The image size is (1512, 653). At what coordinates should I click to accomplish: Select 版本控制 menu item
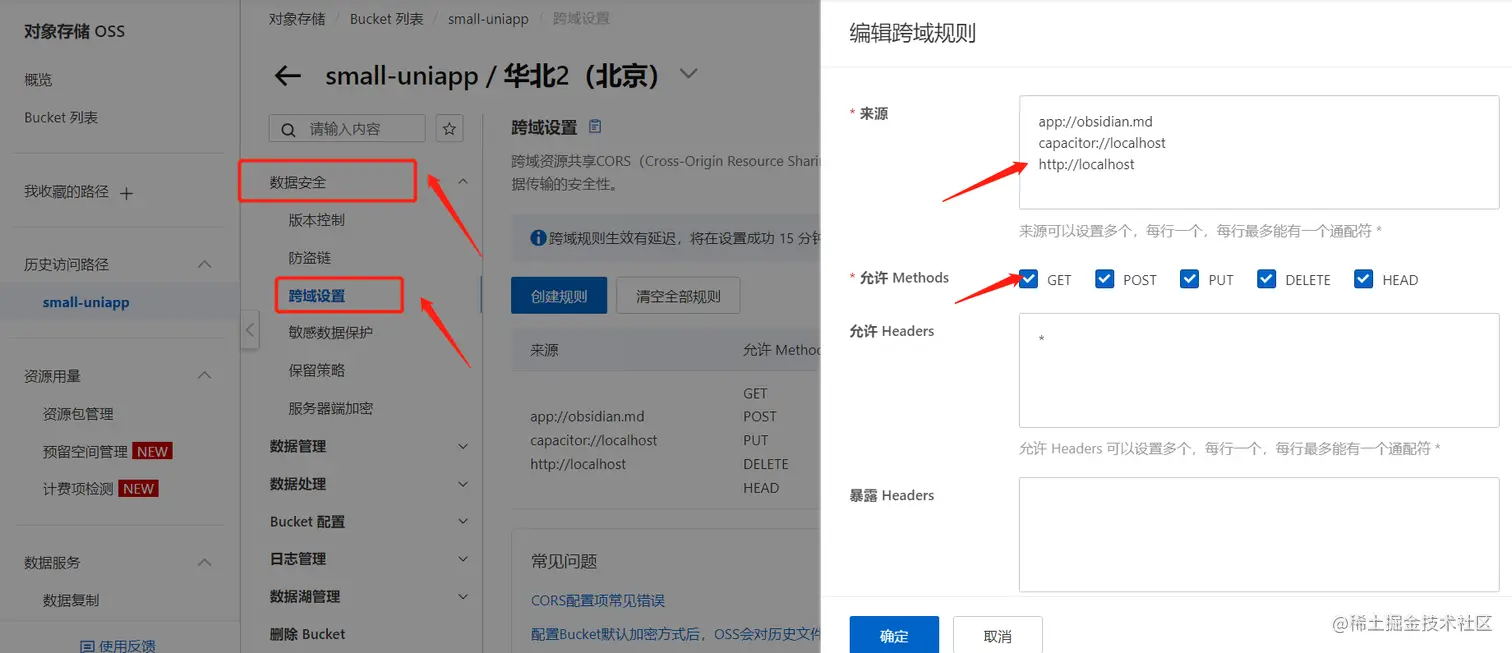tap(317, 220)
